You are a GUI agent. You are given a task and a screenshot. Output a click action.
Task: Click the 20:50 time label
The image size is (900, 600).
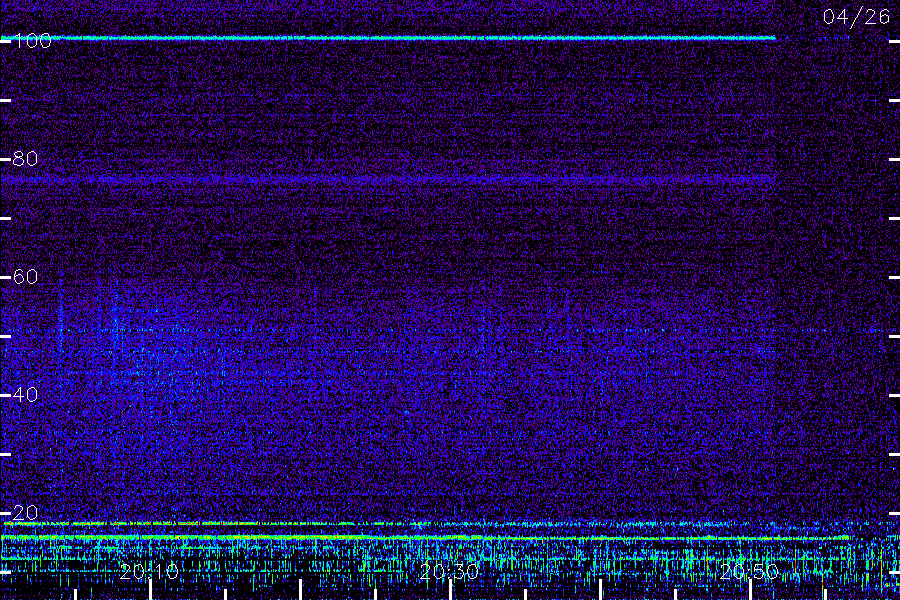point(749,572)
